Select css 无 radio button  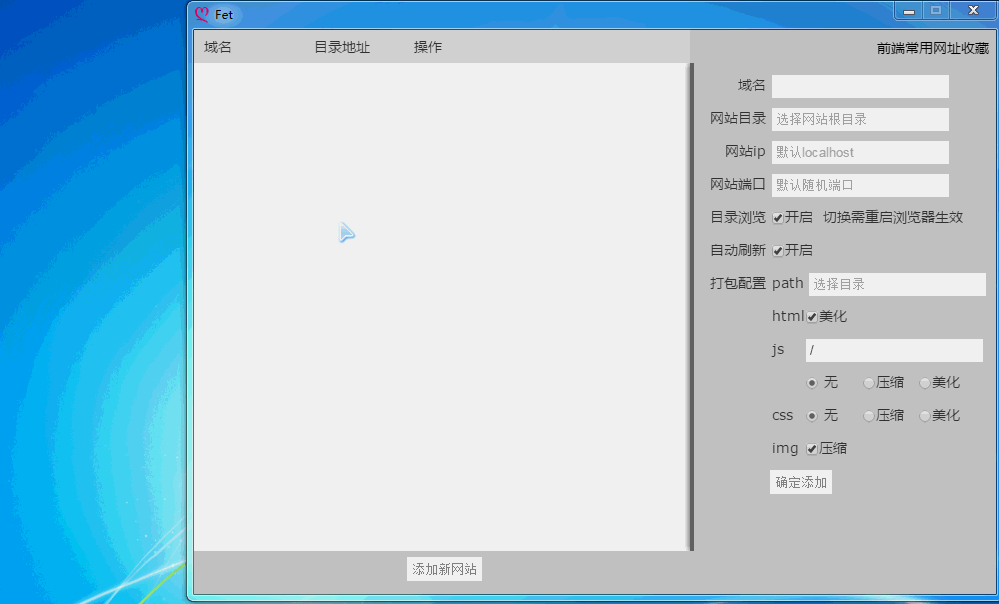point(812,416)
